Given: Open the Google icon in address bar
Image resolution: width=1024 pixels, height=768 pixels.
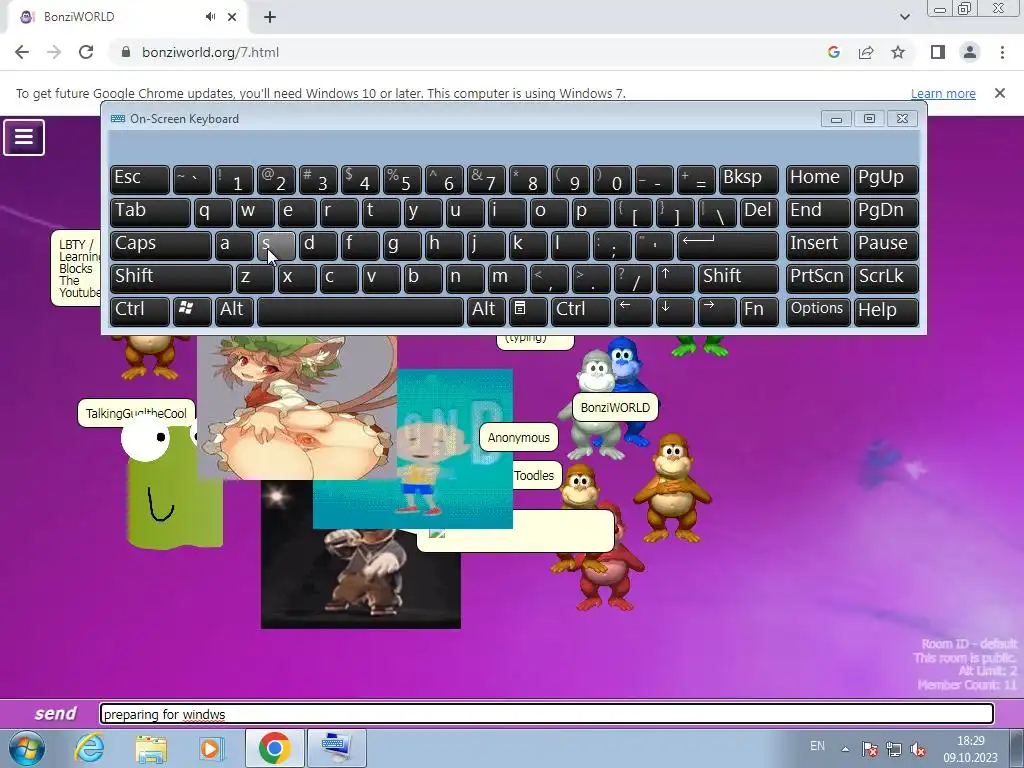Looking at the screenshot, I should (833, 52).
